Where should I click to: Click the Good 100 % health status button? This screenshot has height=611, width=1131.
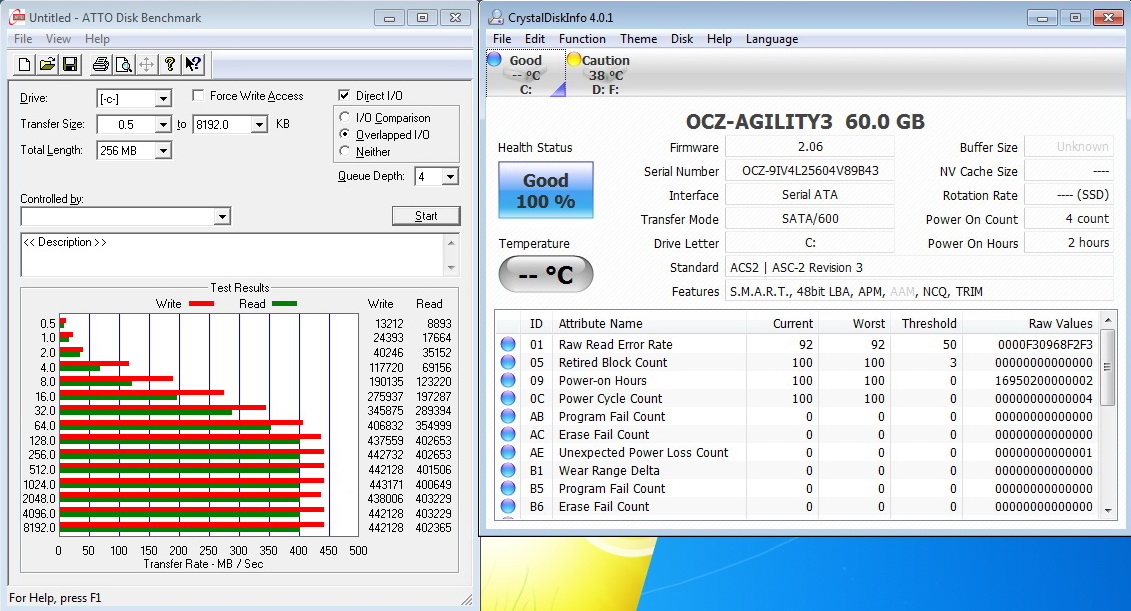coord(545,190)
